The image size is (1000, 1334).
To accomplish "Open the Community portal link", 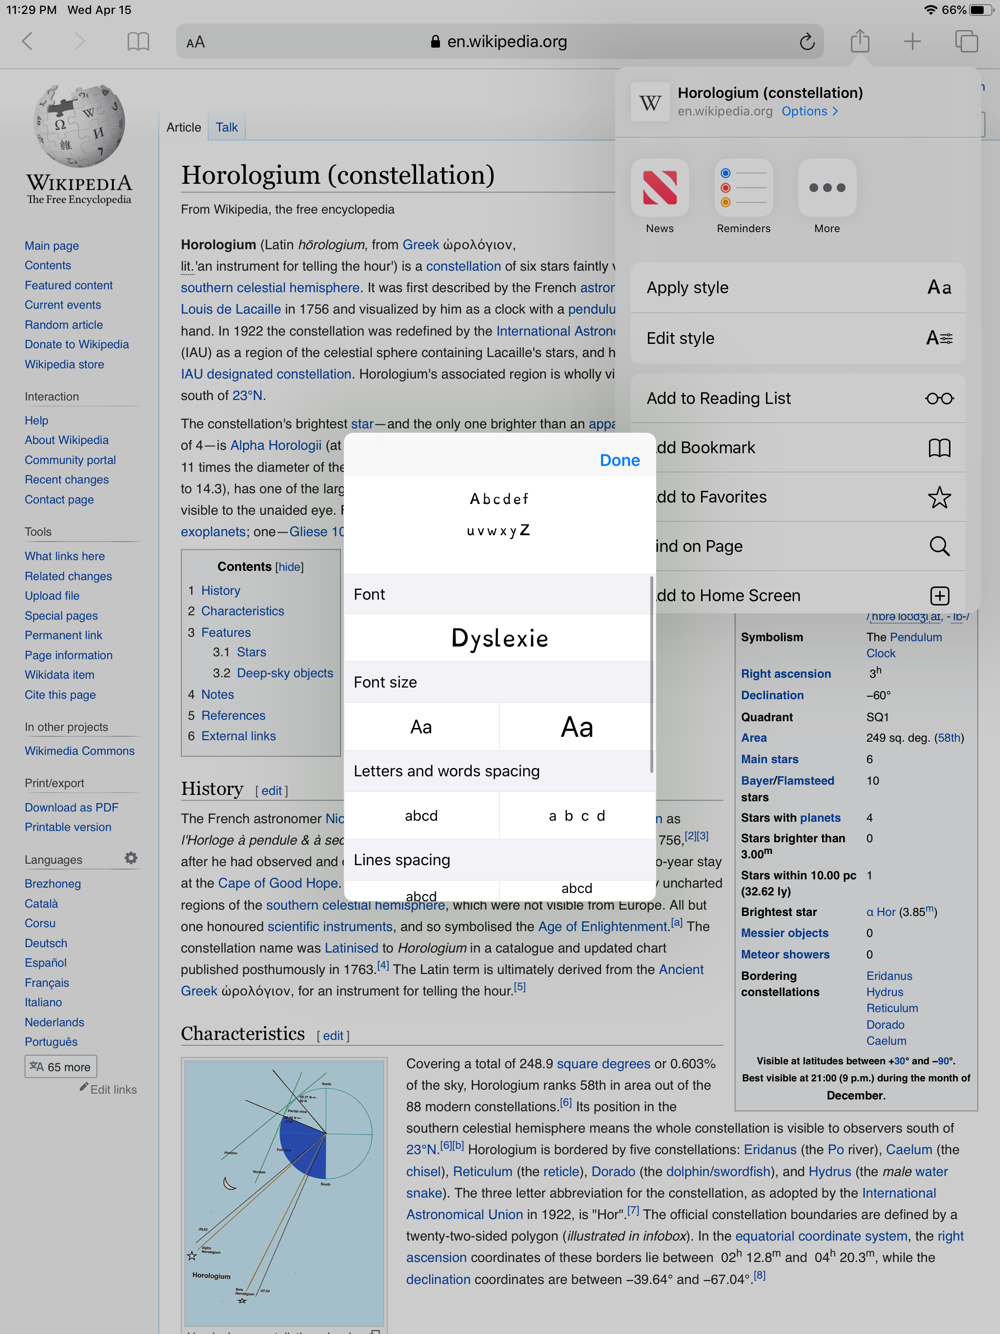I will click(71, 461).
